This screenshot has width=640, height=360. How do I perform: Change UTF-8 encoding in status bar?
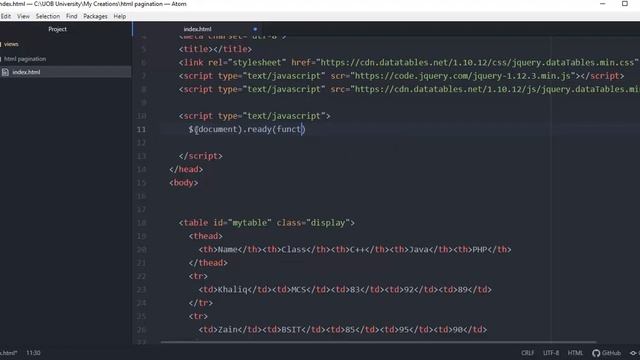[551, 353]
